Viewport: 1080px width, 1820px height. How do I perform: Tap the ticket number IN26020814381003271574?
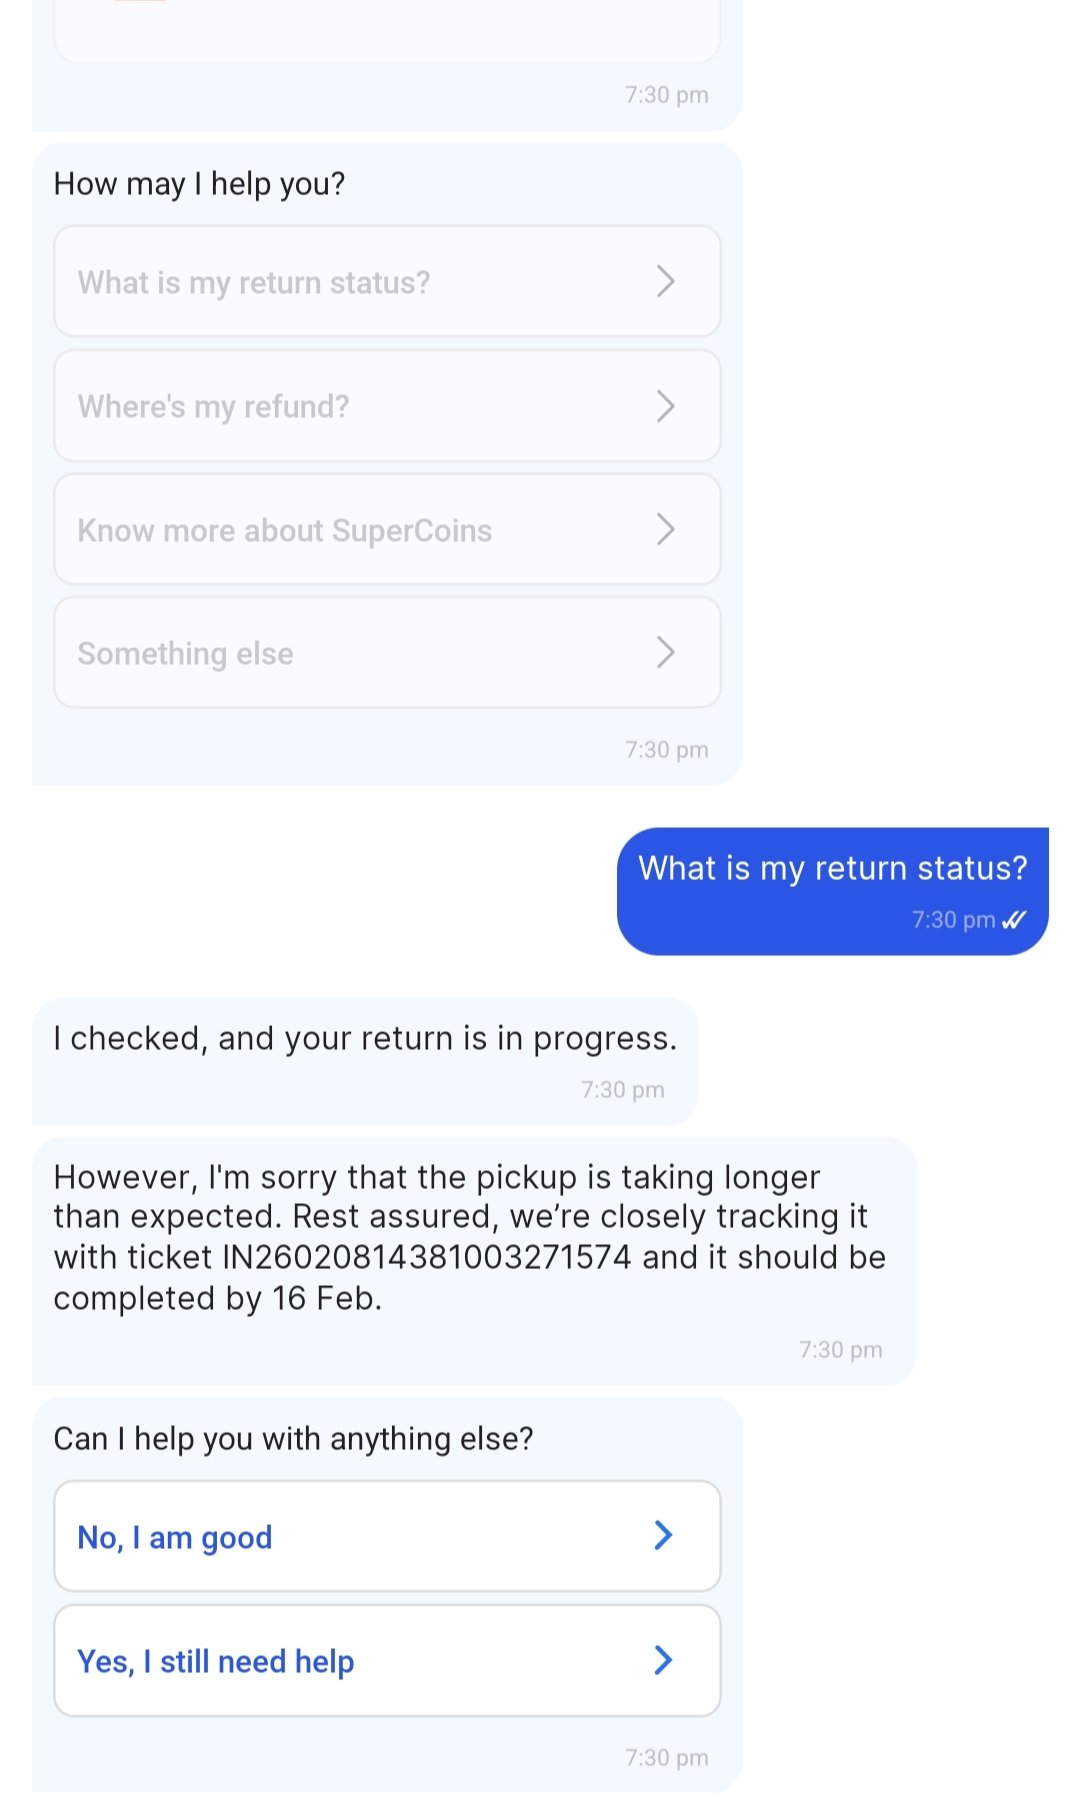click(426, 1257)
